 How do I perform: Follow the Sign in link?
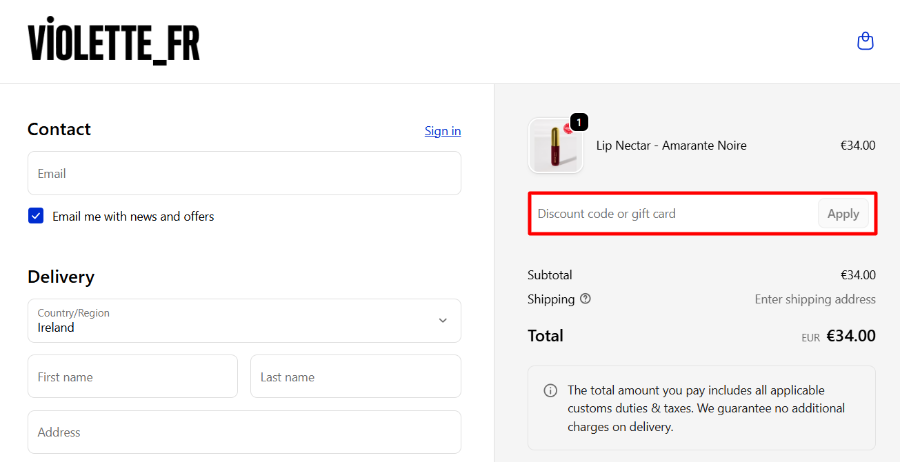[x=443, y=131]
